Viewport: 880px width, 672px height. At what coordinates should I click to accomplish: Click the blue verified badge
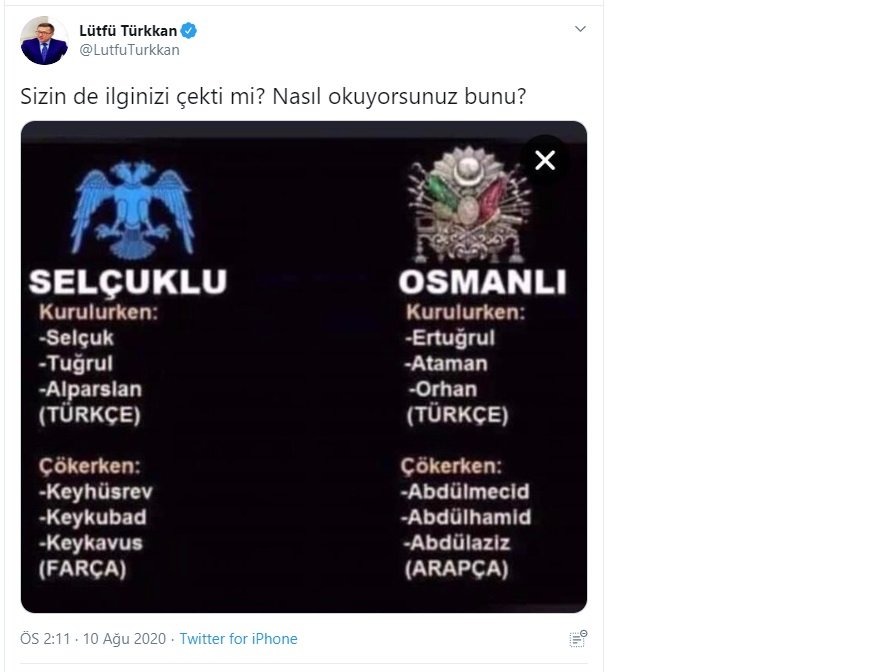(x=188, y=30)
